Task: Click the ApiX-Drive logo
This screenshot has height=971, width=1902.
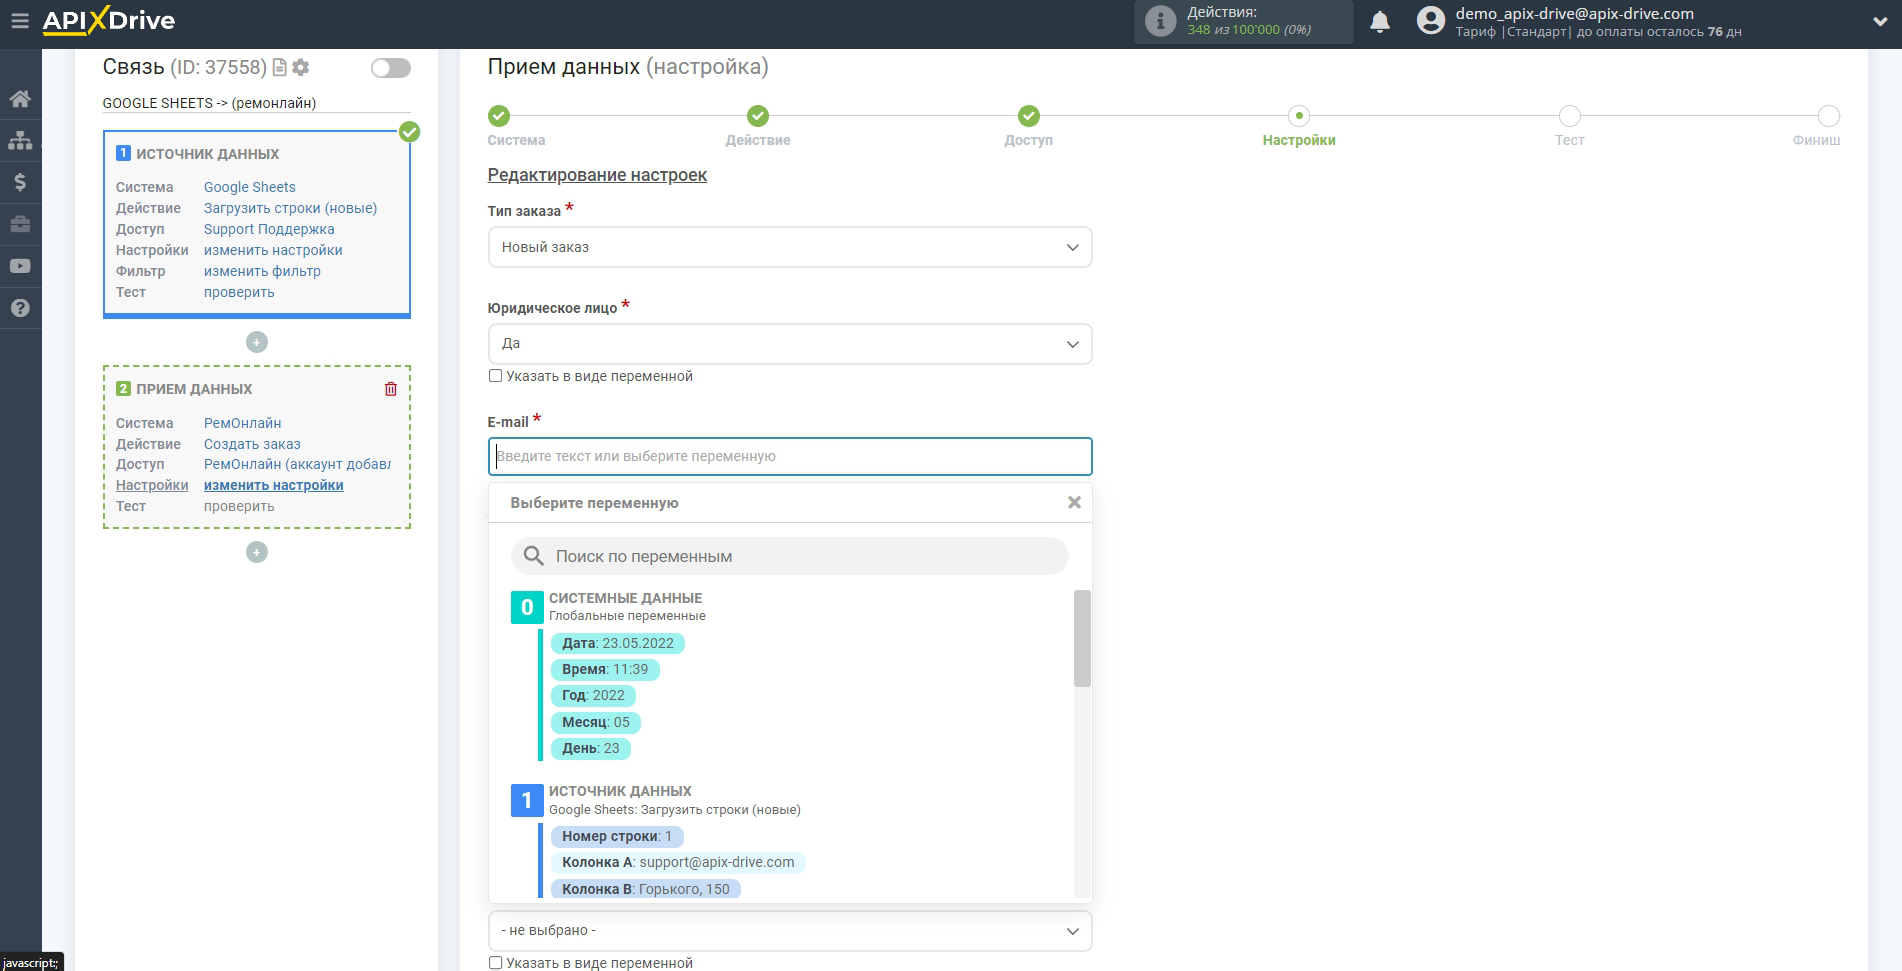Action: click(x=109, y=20)
